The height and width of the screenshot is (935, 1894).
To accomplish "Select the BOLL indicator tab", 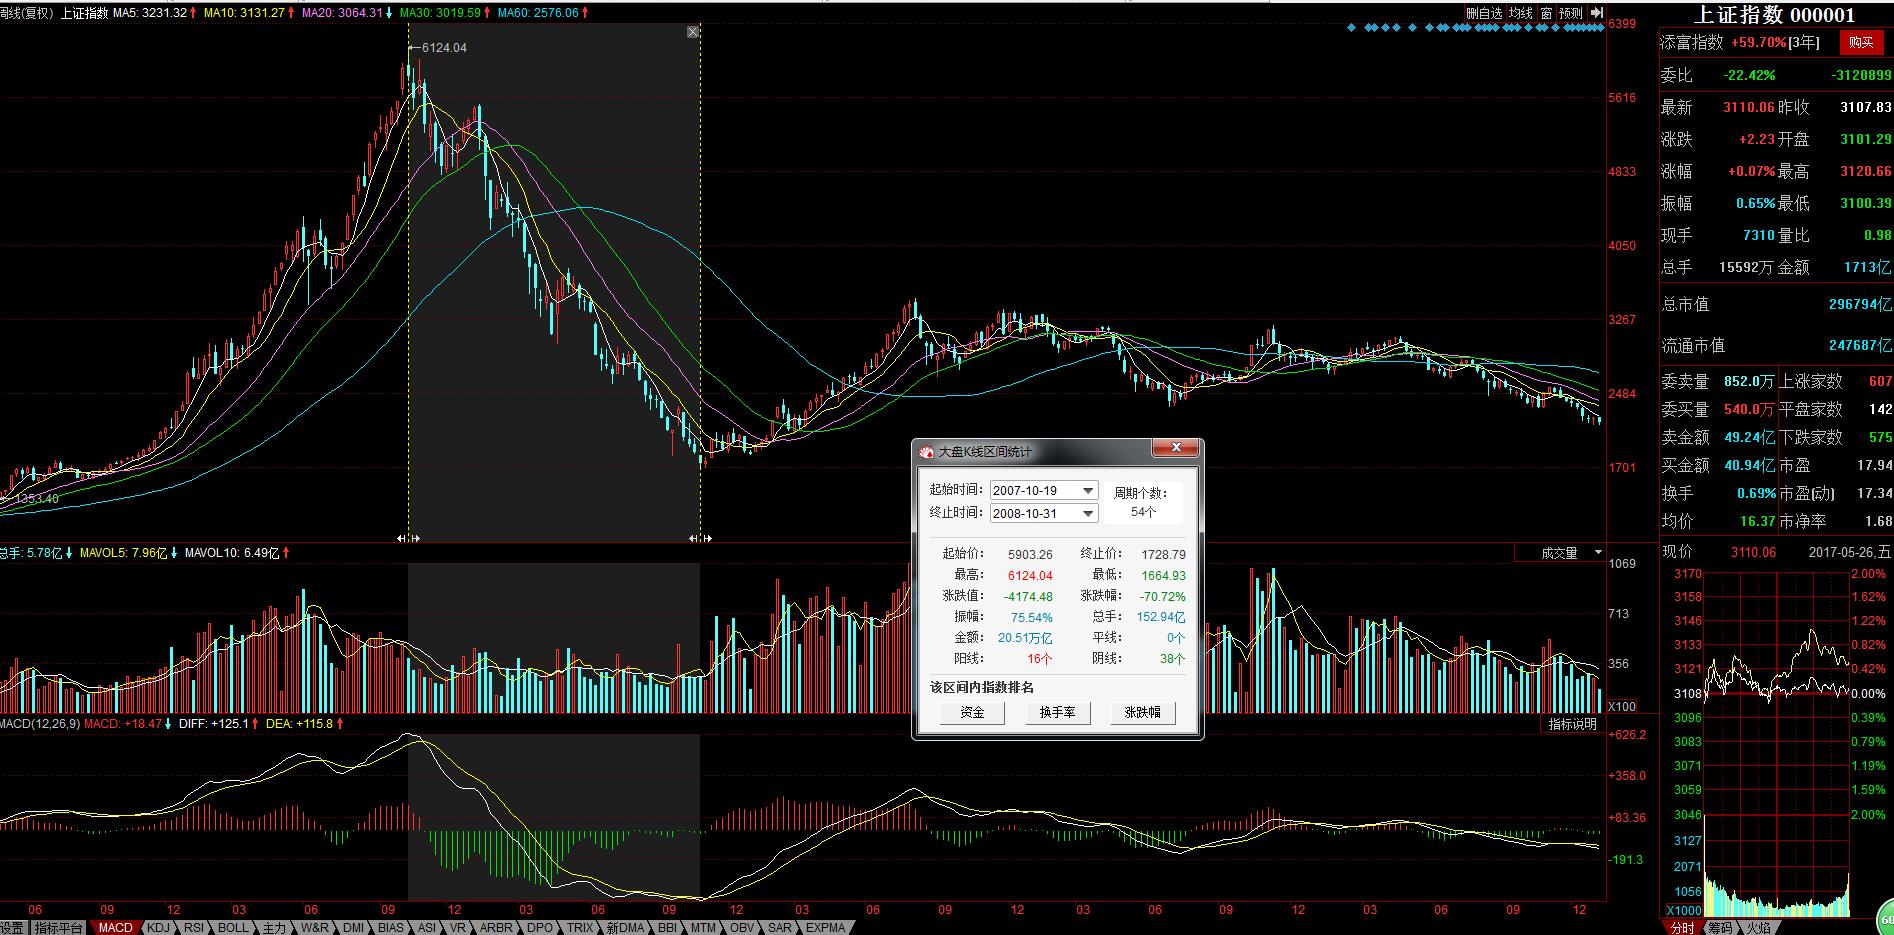I will click(x=233, y=927).
